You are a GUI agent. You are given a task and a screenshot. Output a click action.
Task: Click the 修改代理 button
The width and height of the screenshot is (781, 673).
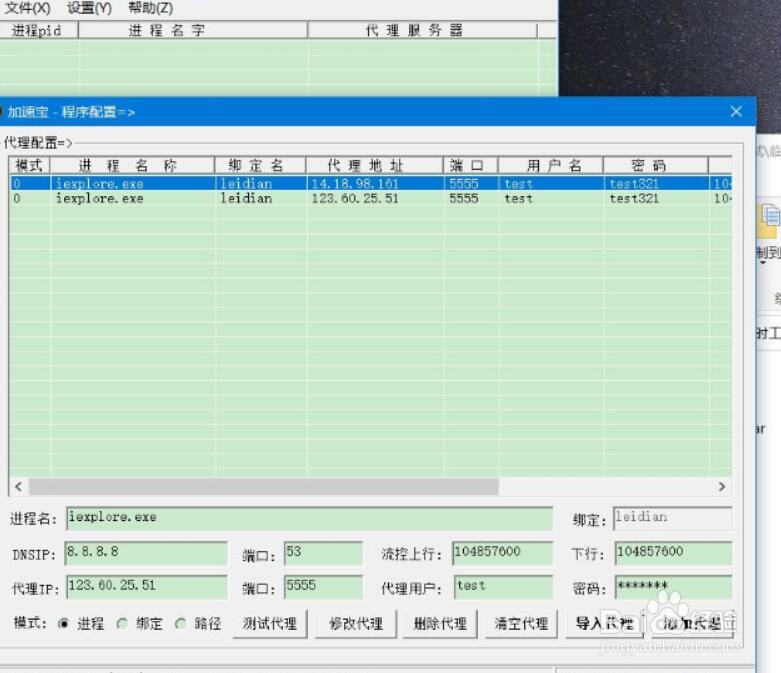click(356, 623)
